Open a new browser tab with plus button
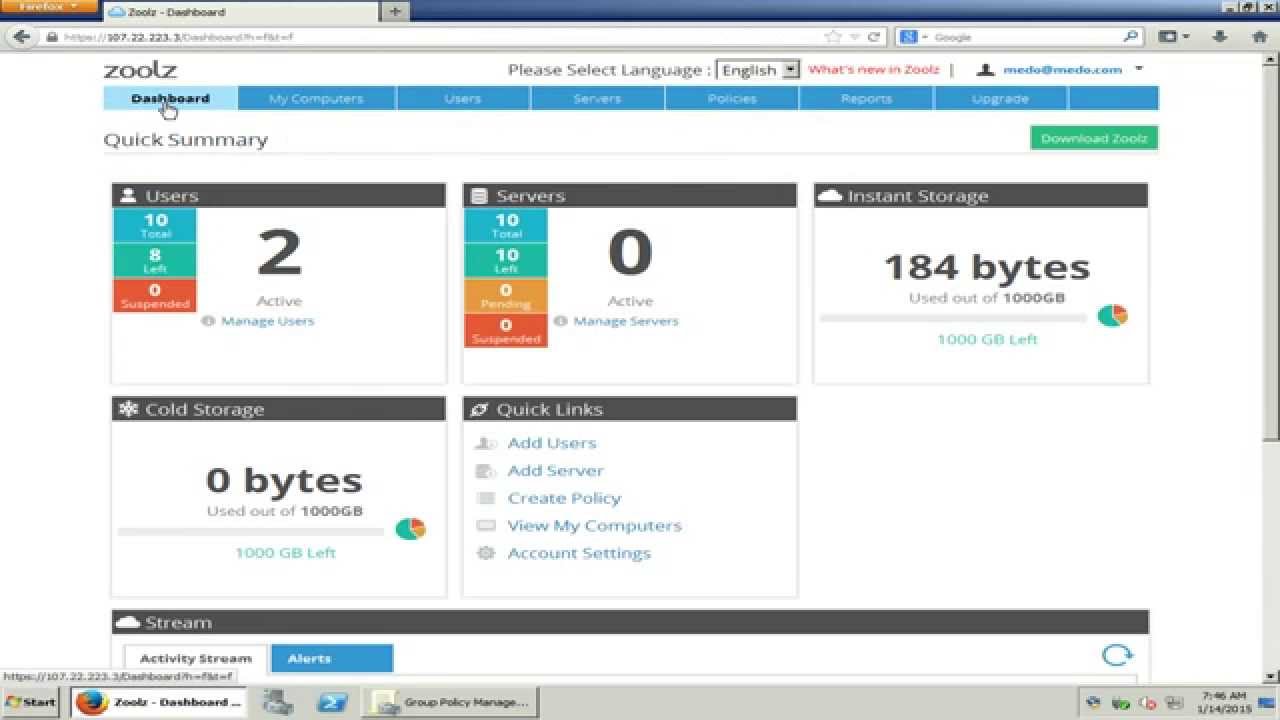1280x720 pixels. pyautogui.click(x=395, y=11)
